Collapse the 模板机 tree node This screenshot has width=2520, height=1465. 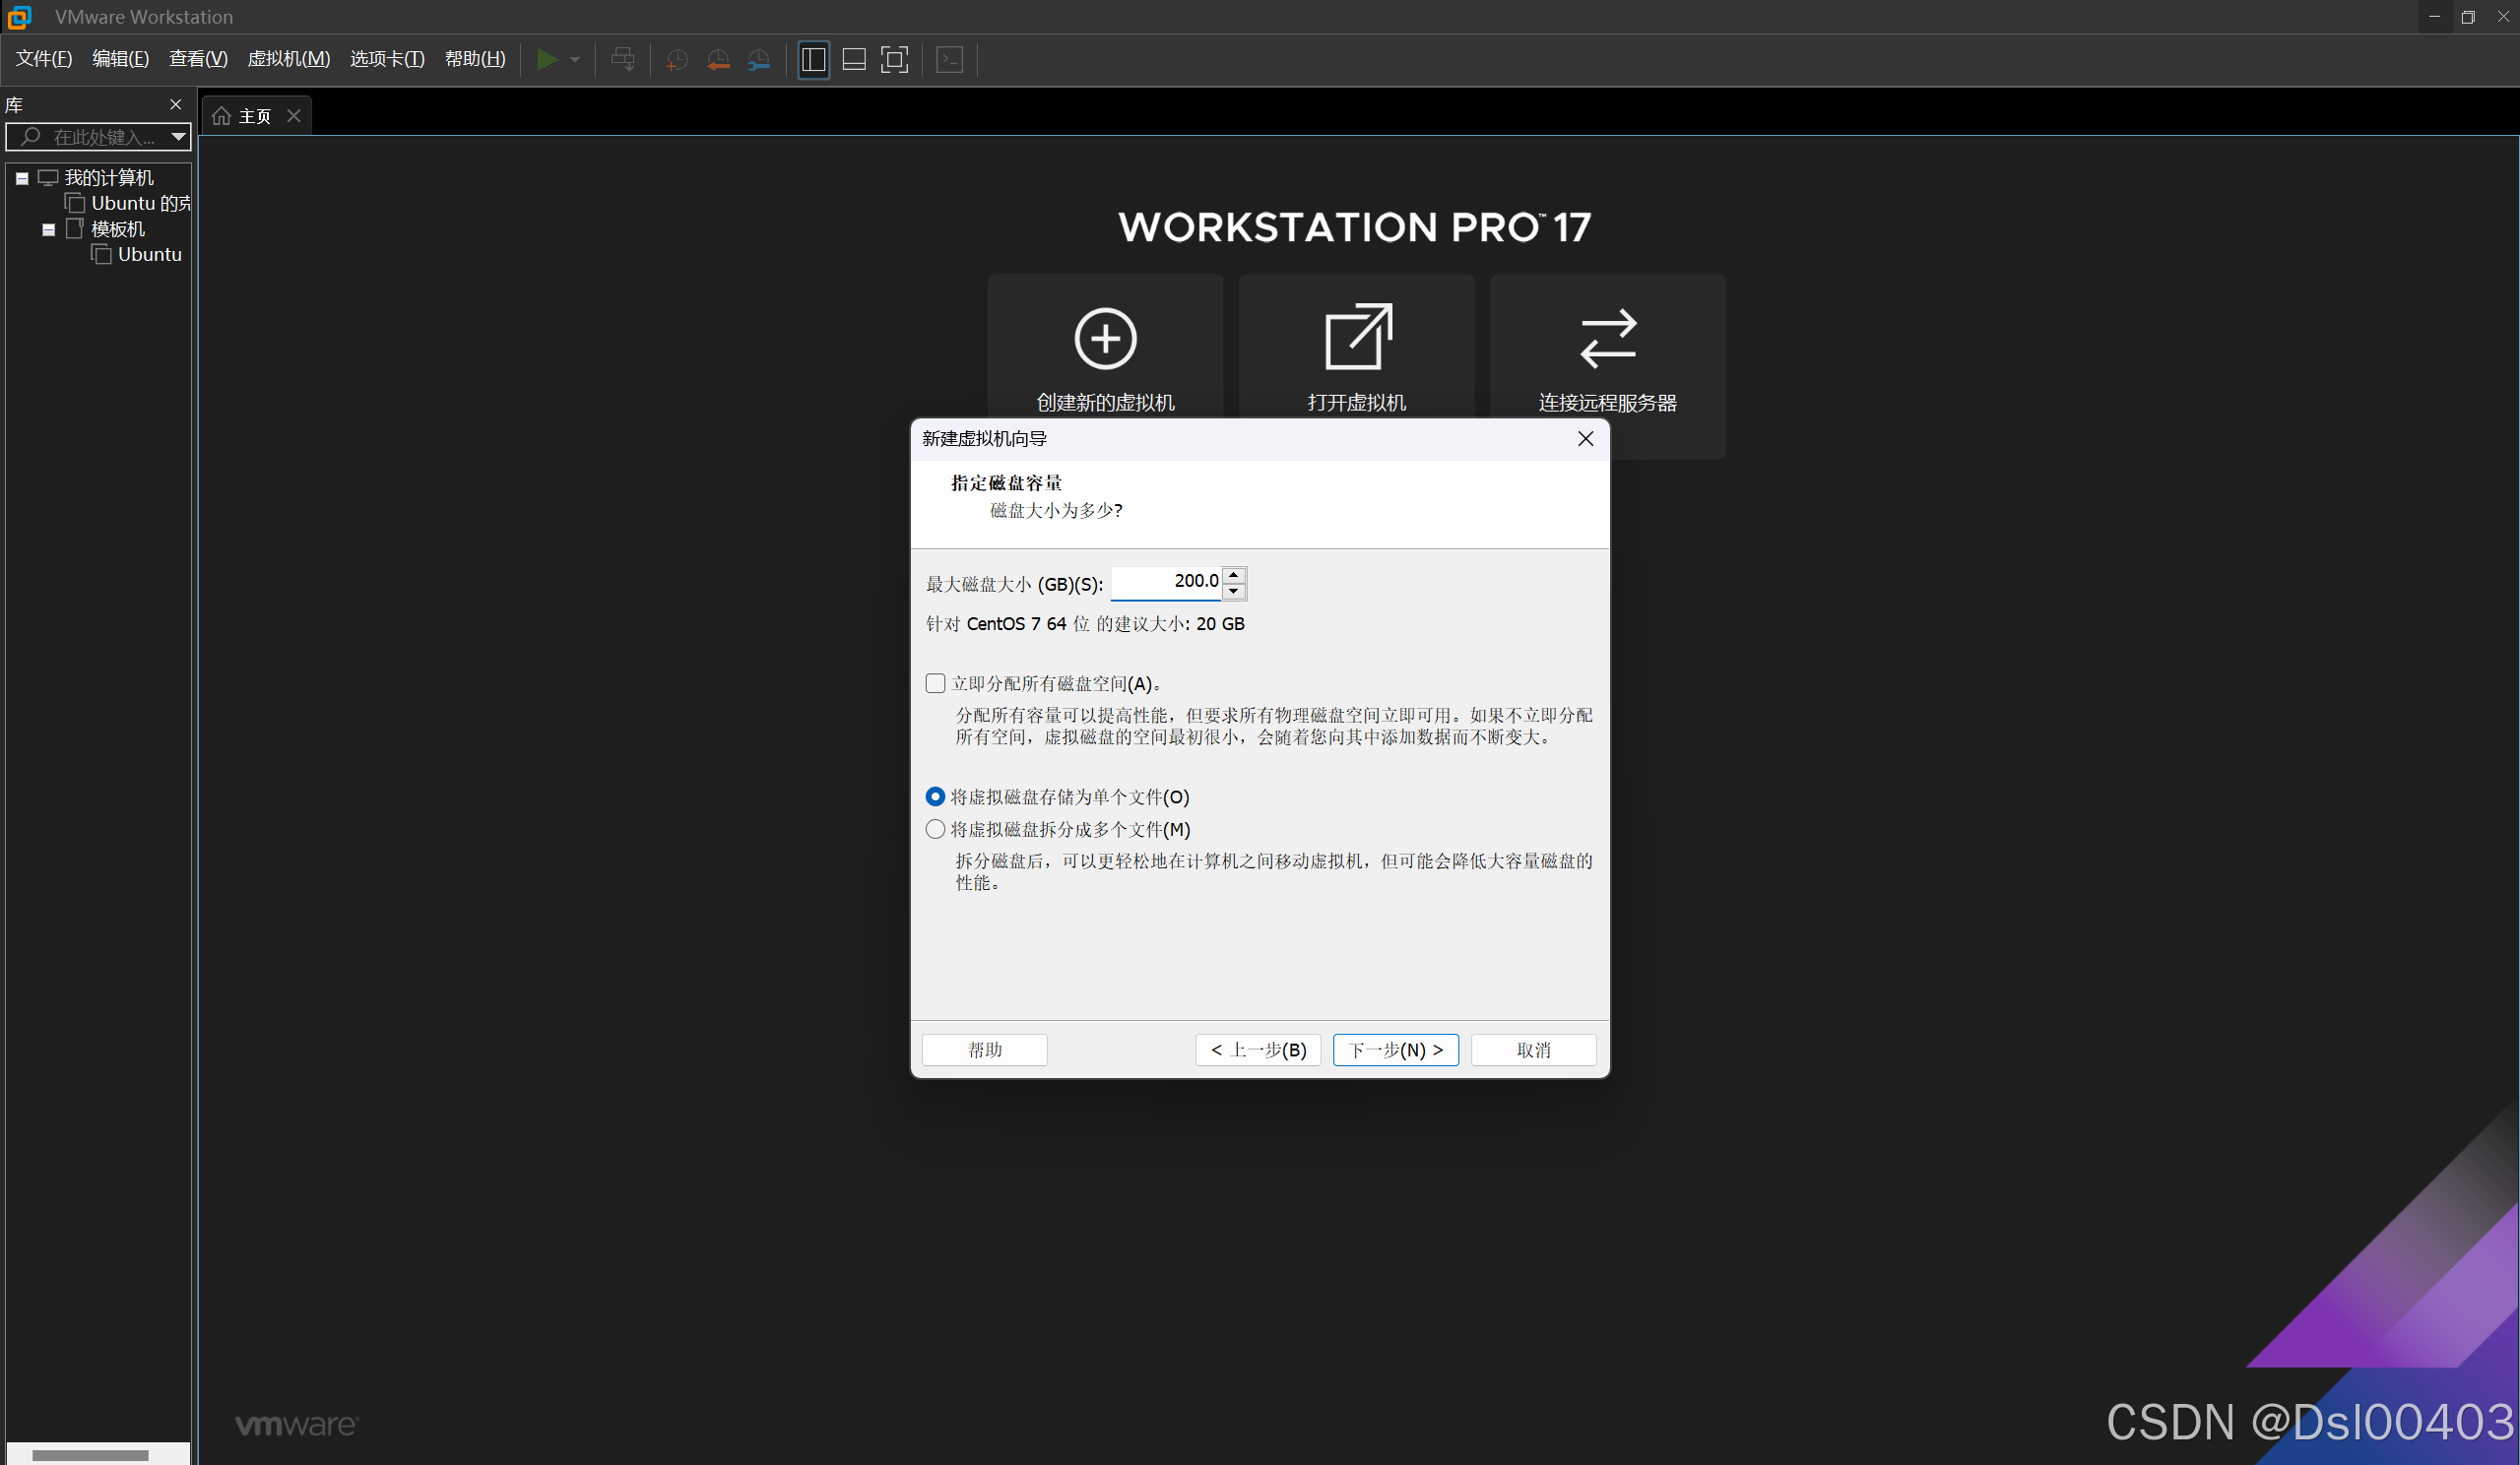tap(48, 230)
